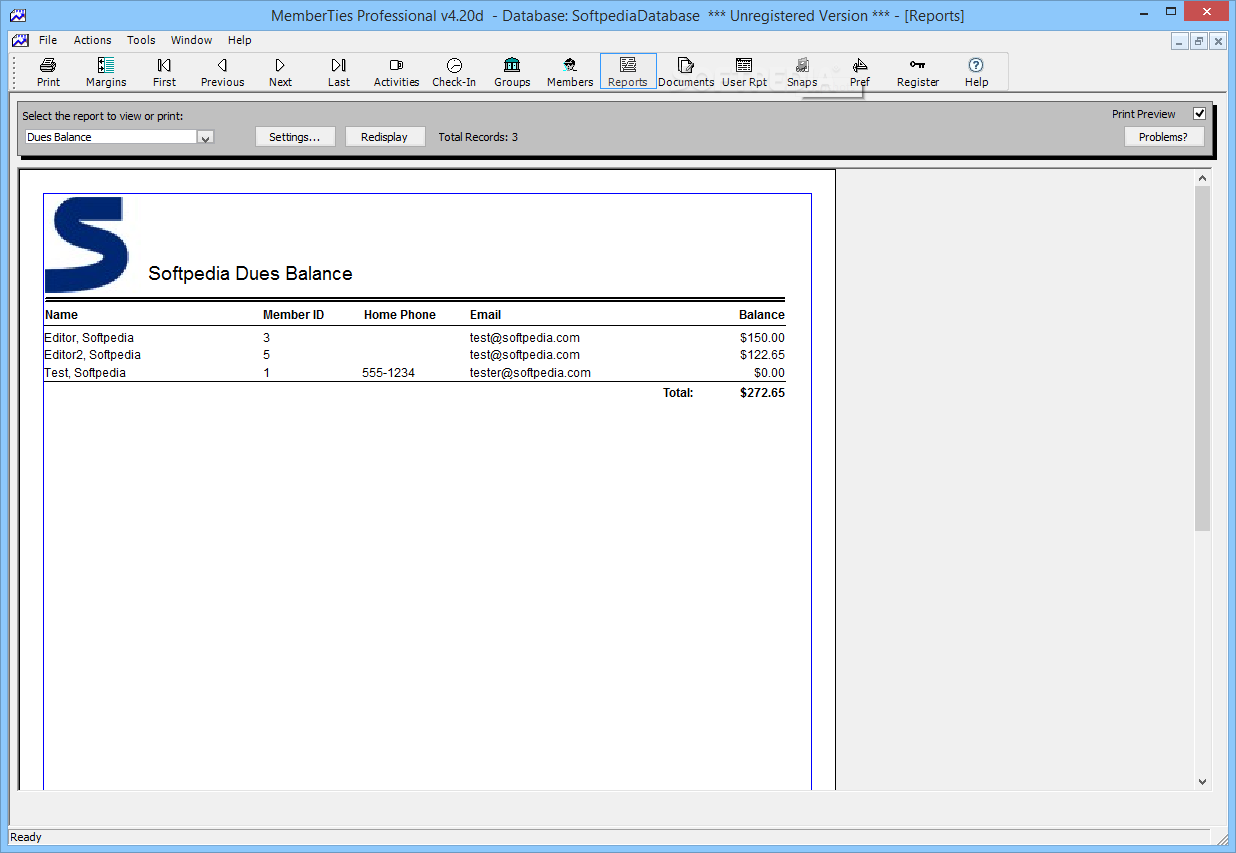
Task: Click the Register key icon
Action: click(x=918, y=72)
